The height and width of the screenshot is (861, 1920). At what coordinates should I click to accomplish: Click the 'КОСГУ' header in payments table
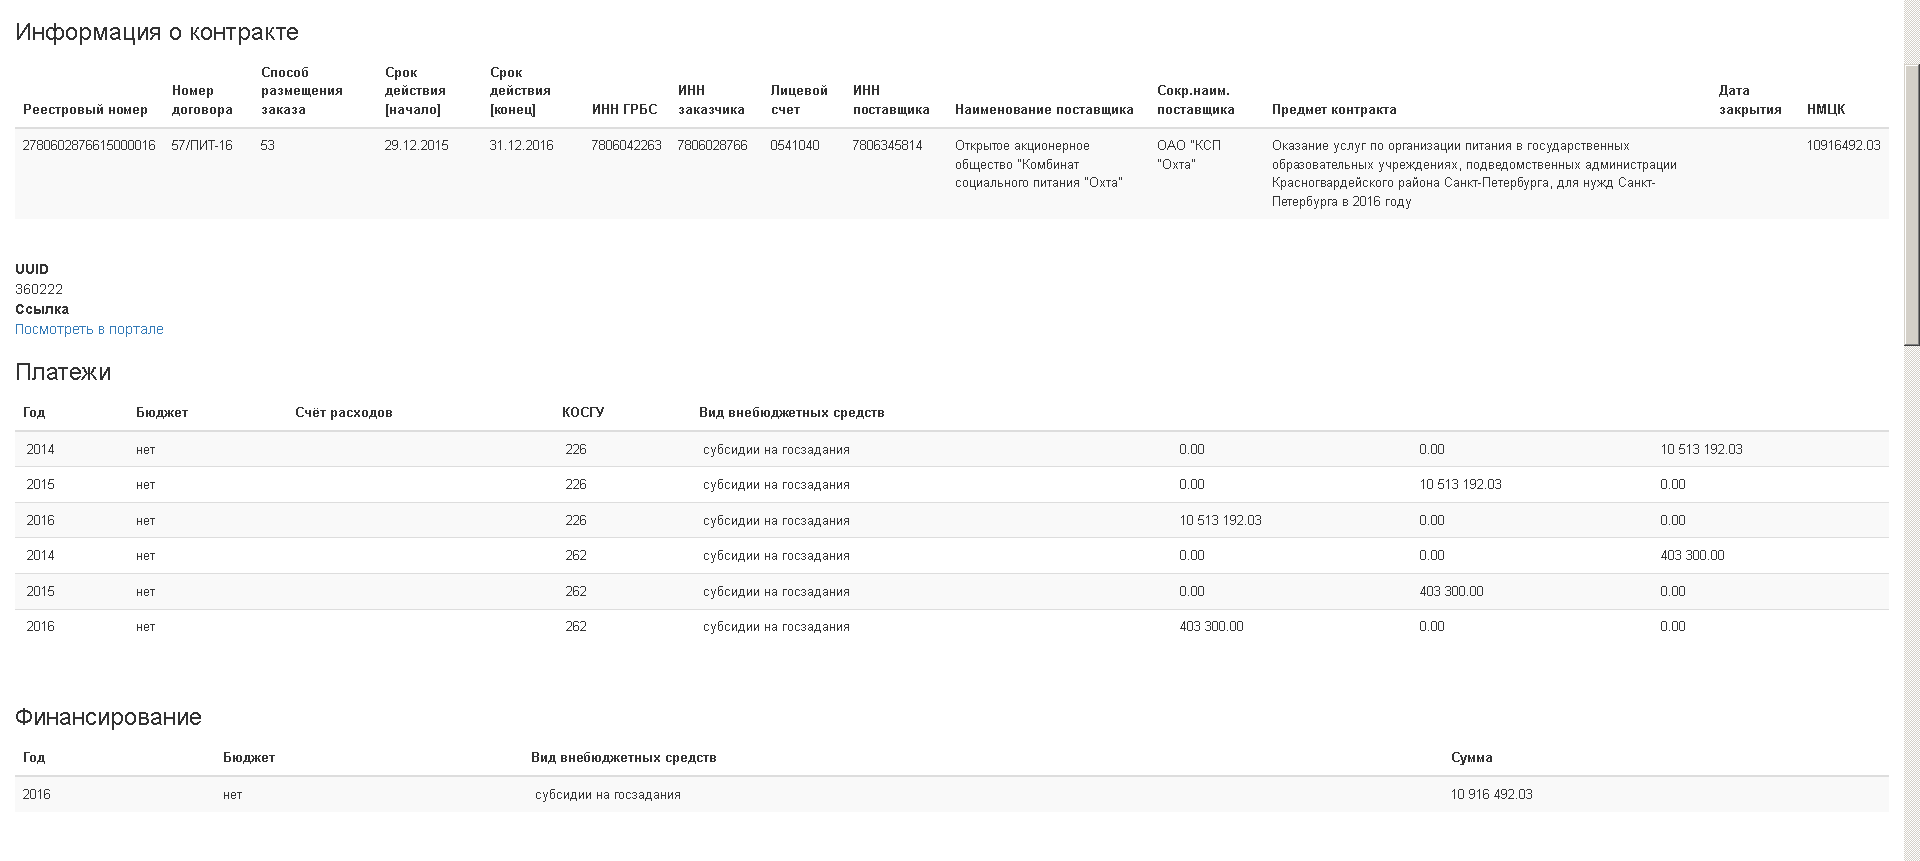tap(583, 413)
